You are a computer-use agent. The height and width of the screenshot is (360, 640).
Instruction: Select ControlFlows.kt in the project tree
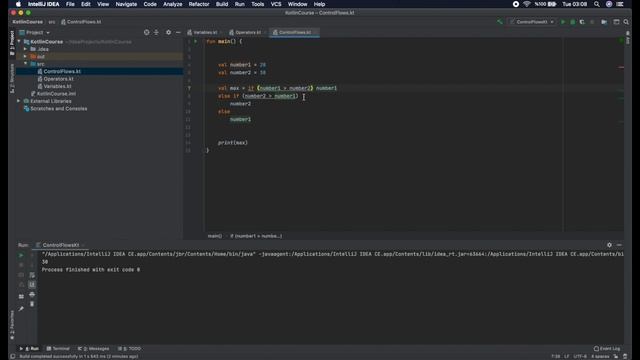pos(62,71)
